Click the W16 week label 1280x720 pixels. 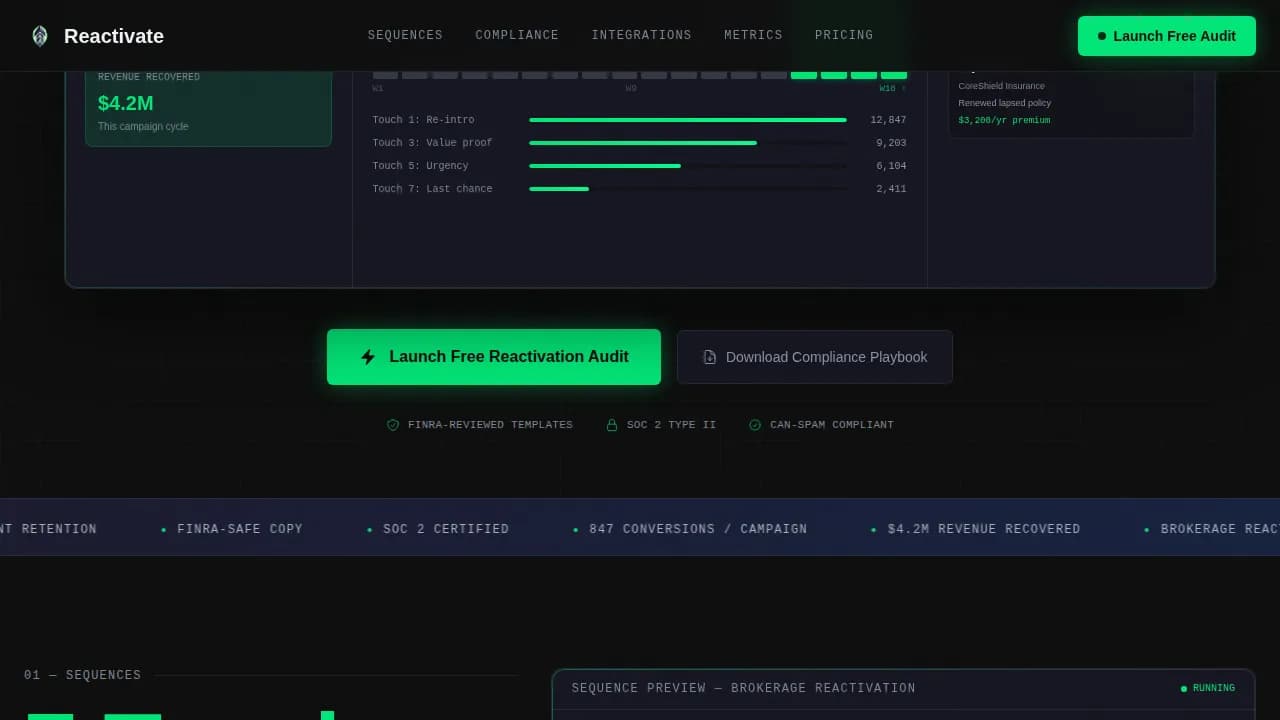pyautogui.click(x=892, y=89)
